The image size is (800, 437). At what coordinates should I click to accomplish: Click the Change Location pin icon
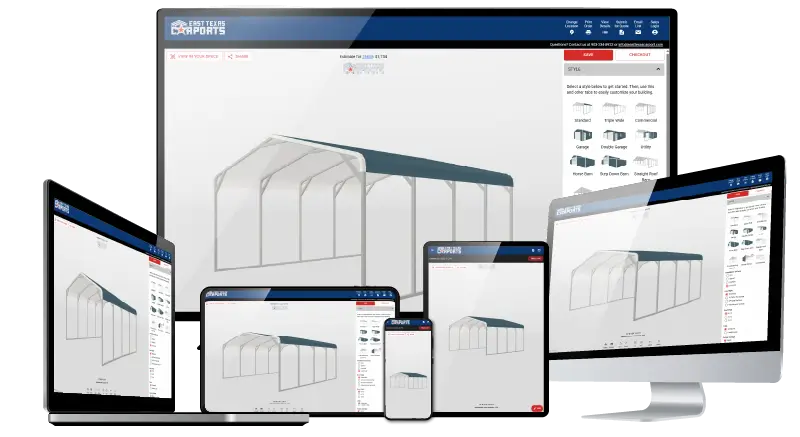tap(572, 32)
